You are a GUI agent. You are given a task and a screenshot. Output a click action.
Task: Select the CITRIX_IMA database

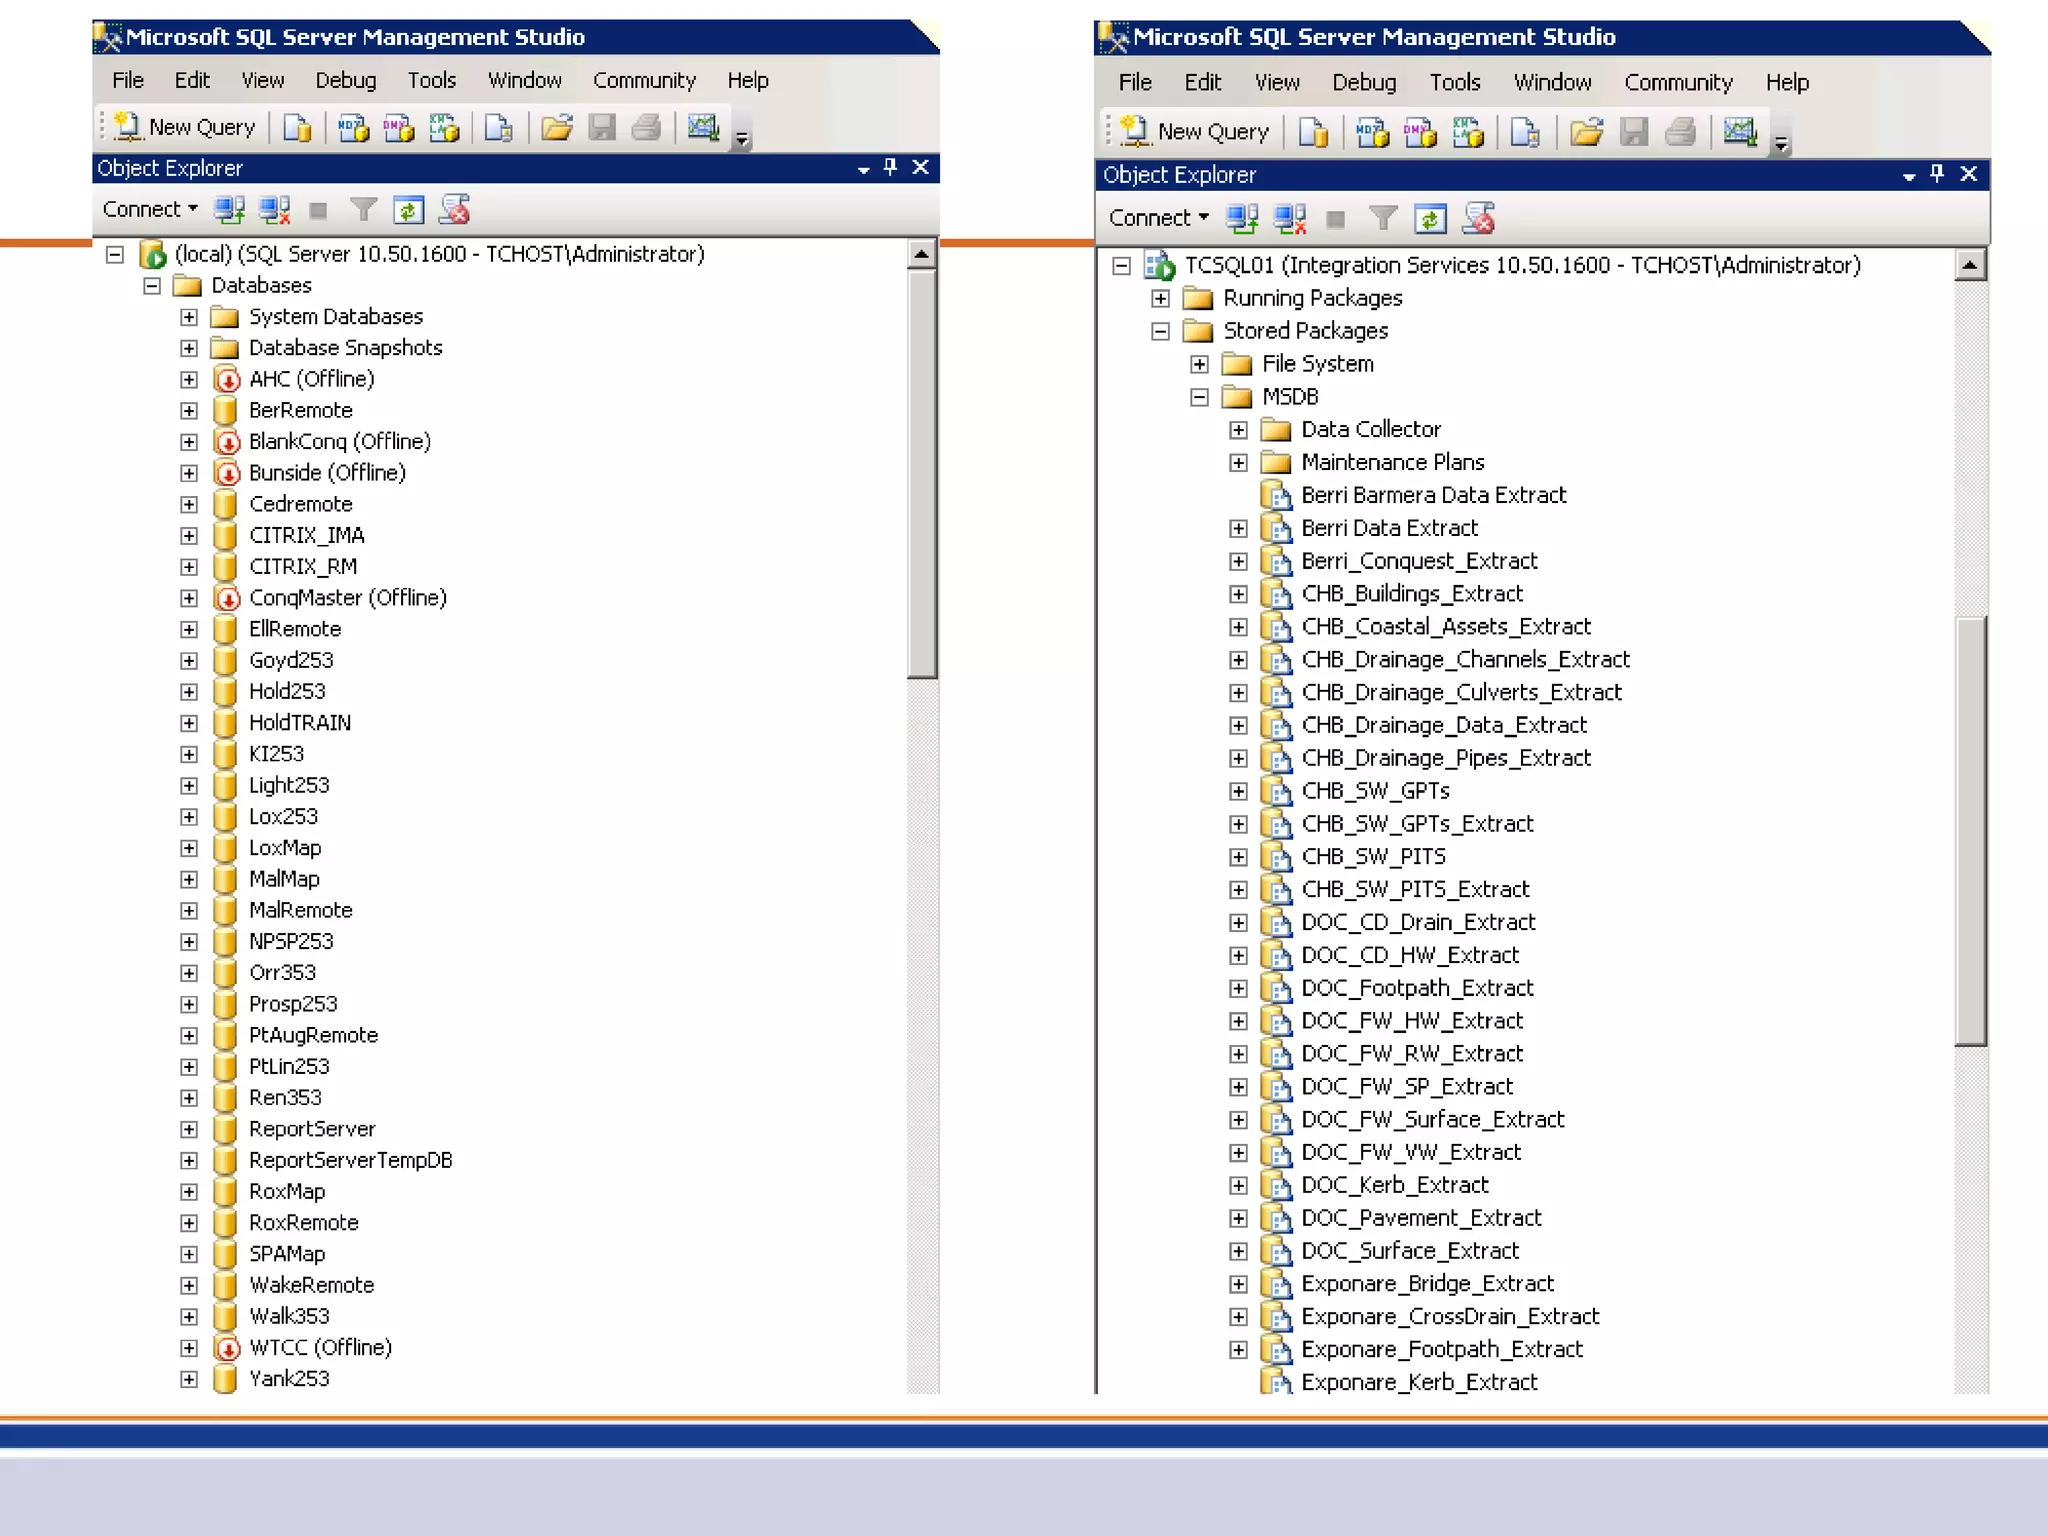click(x=306, y=535)
